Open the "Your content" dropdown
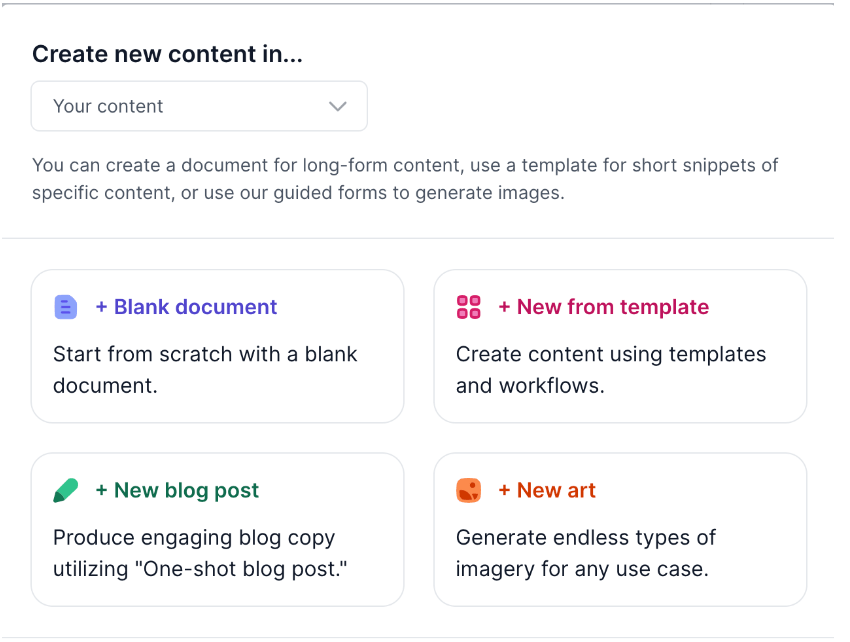This screenshot has width=850, height=642. (x=199, y=106)
